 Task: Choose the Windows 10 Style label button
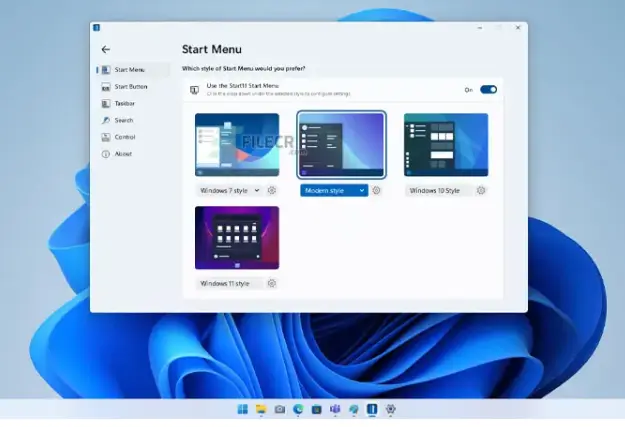click(437, 190)
